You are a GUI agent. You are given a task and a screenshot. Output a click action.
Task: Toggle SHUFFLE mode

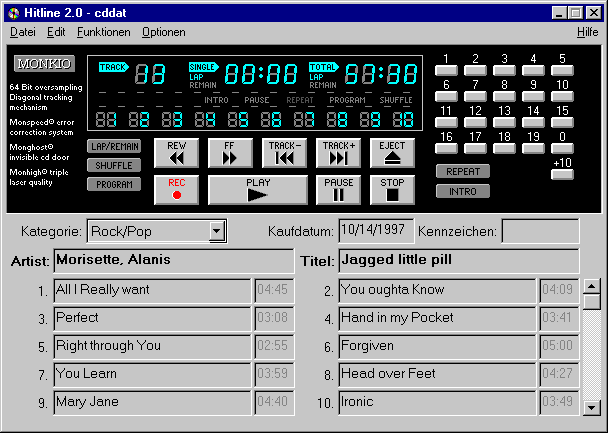[x=114, y=166]
